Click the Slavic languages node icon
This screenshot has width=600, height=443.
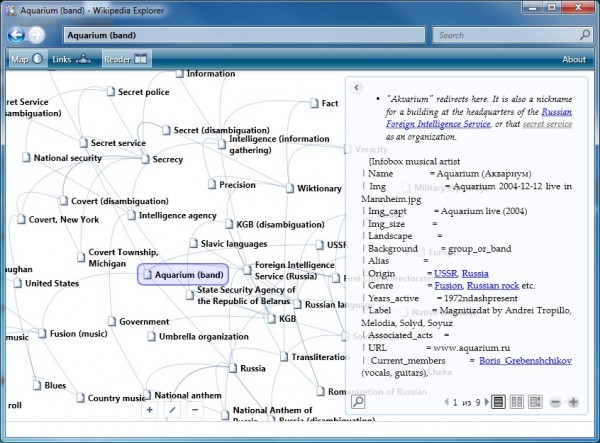[194, 243]
